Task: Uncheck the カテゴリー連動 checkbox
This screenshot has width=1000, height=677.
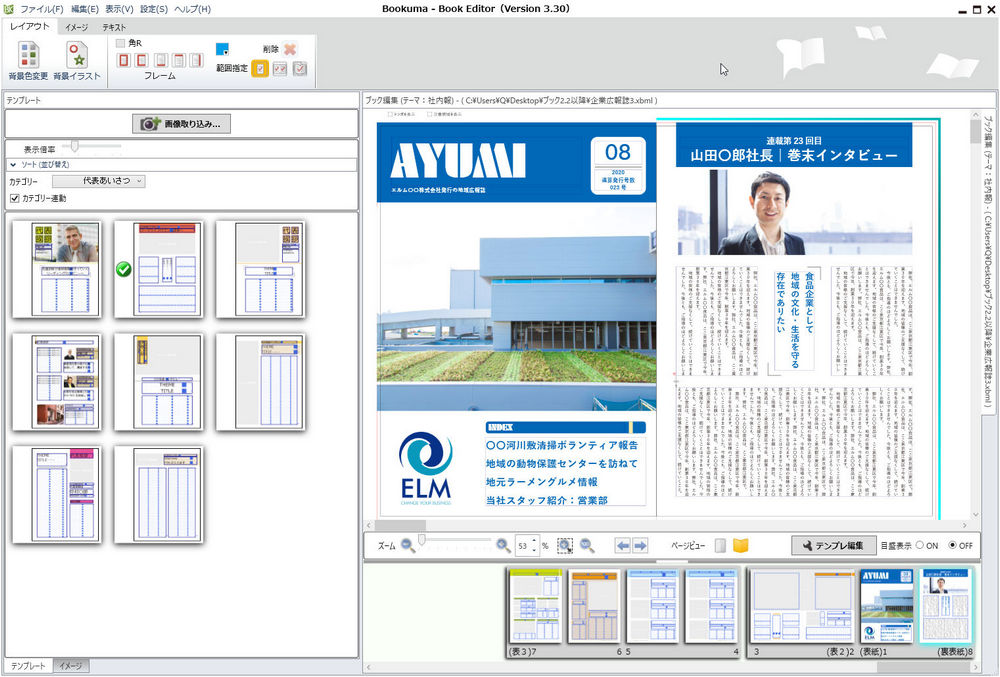Action: pos(15,198)
